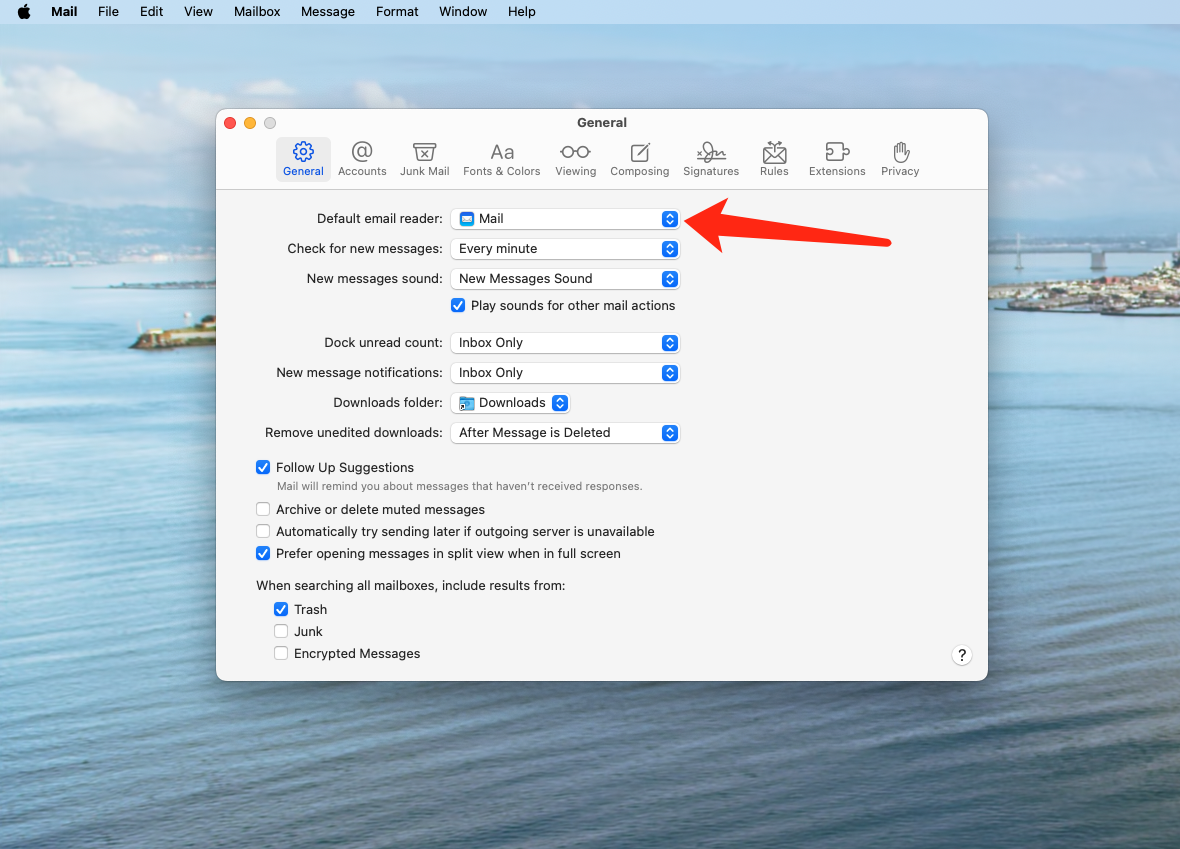Open the Privacy settings pane
The image size is (1180, 849).
900,159
